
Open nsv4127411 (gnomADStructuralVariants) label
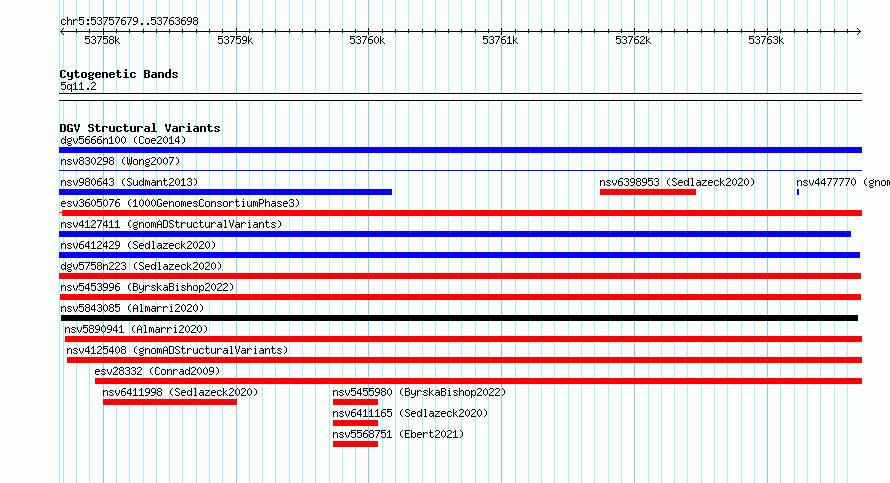pyautogui.click(x=171, y=224)
